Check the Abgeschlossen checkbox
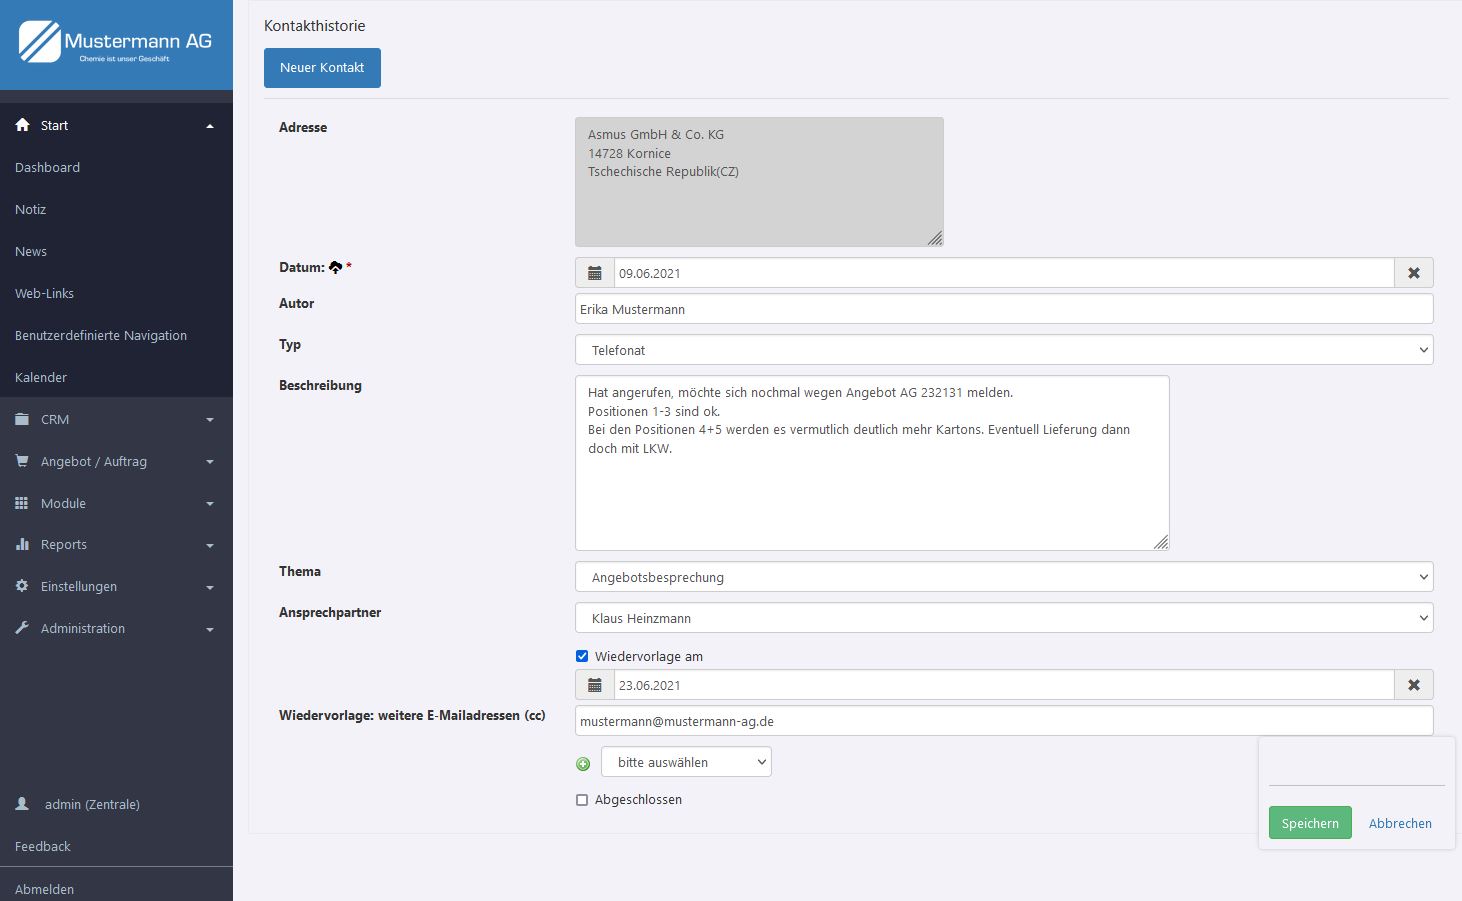The width and height of the screenshot is (1462, 901). click(x=582, y=800)
